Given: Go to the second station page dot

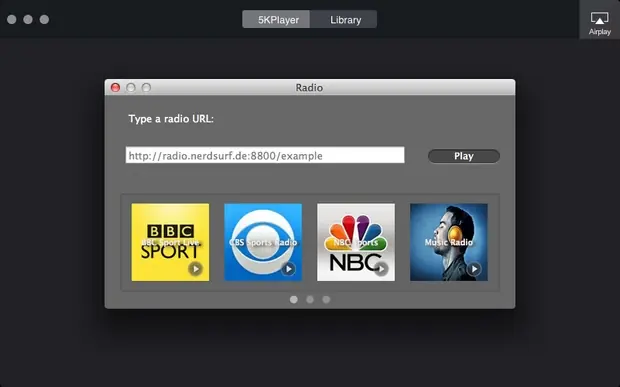Looking at the screenshot, I should (x=310, y=300).
